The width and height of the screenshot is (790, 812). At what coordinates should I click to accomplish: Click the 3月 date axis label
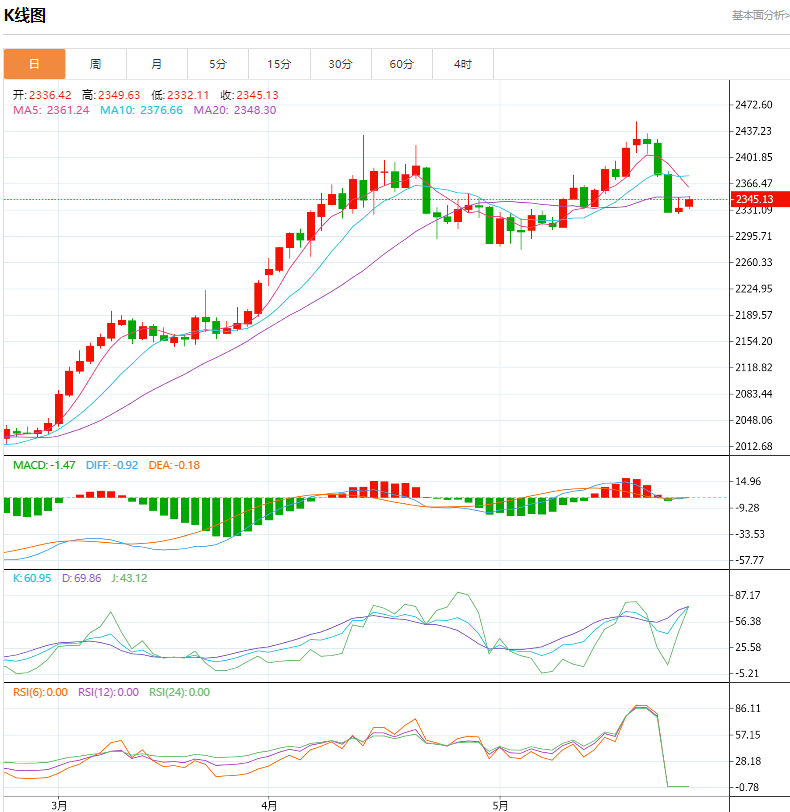click(59, 805)
